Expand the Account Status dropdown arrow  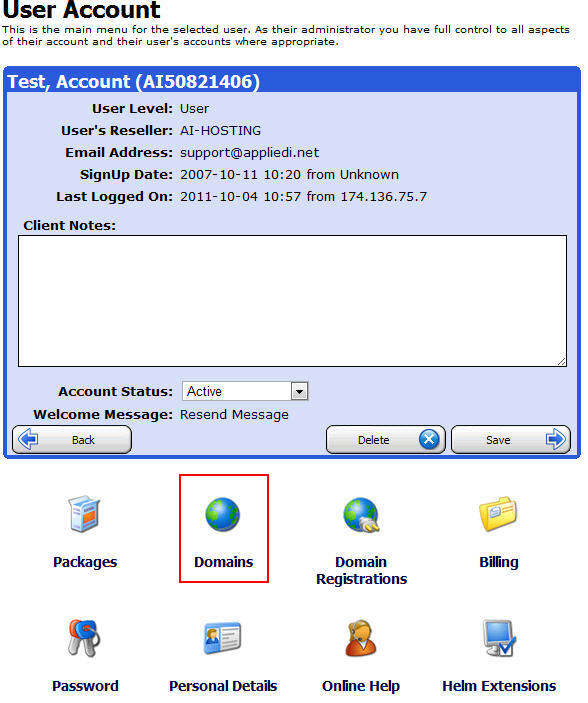click(x=299, y=391)
